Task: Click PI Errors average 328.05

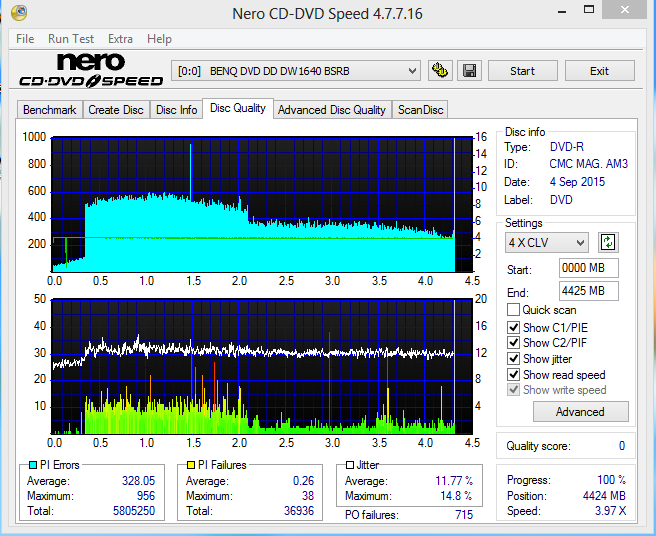Action: [138, 481]
